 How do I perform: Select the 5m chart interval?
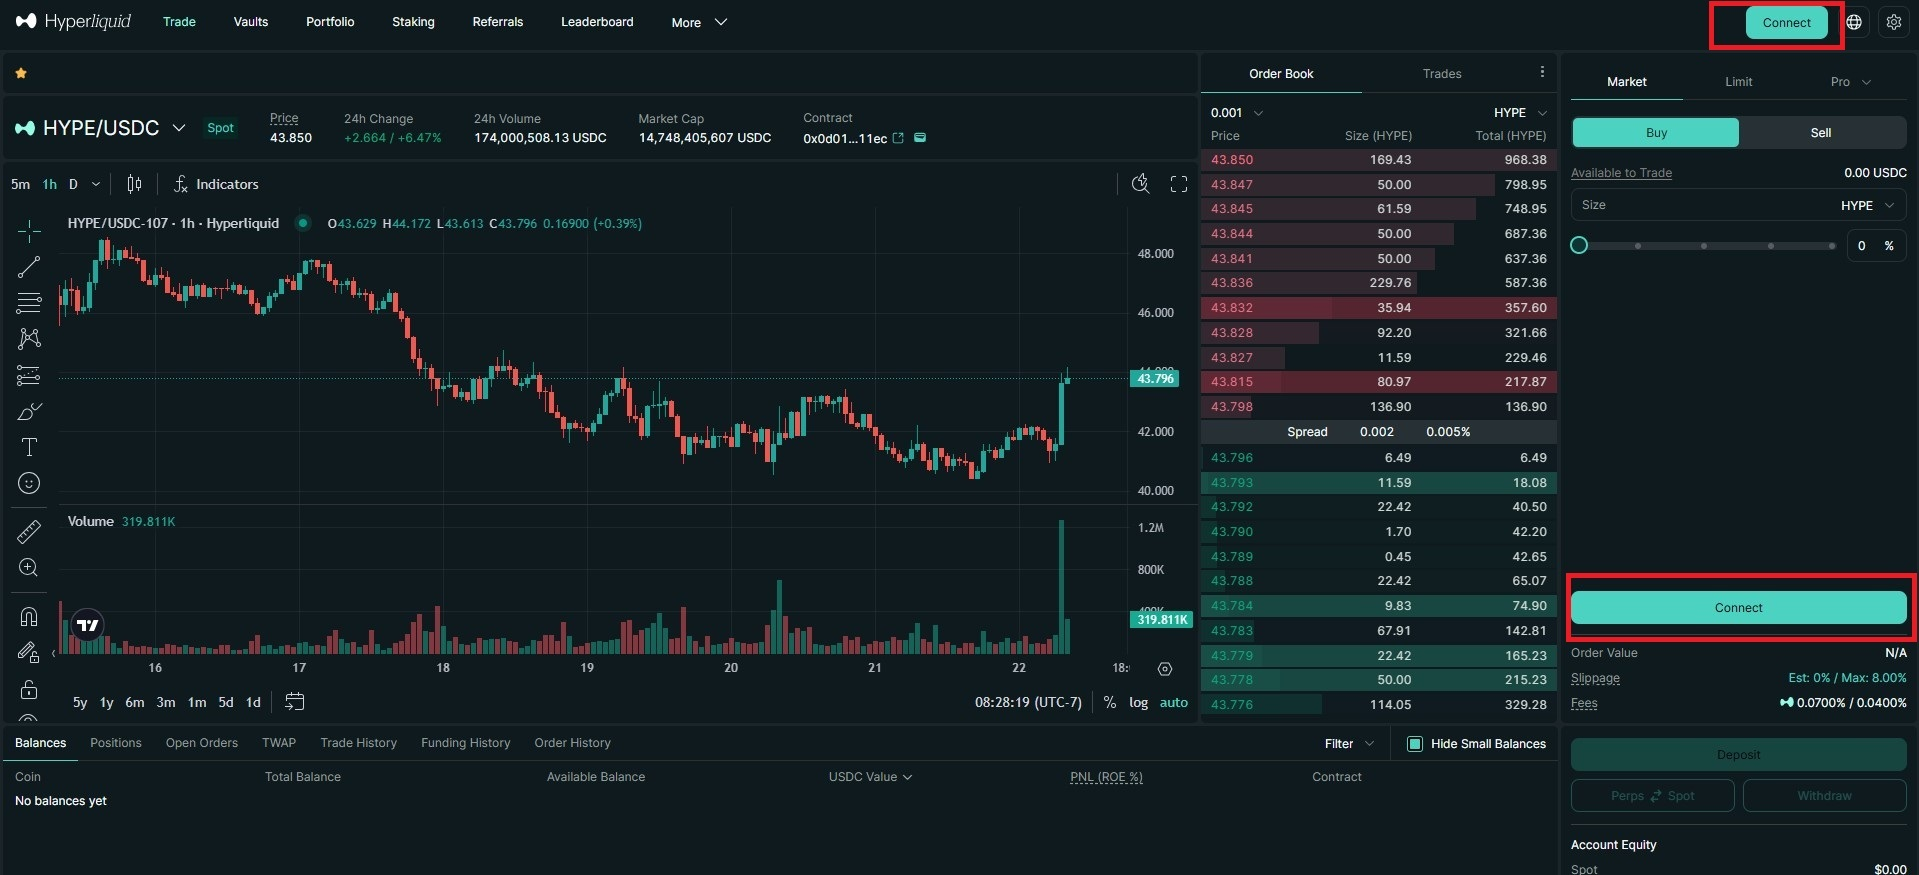tap(20, 184)
